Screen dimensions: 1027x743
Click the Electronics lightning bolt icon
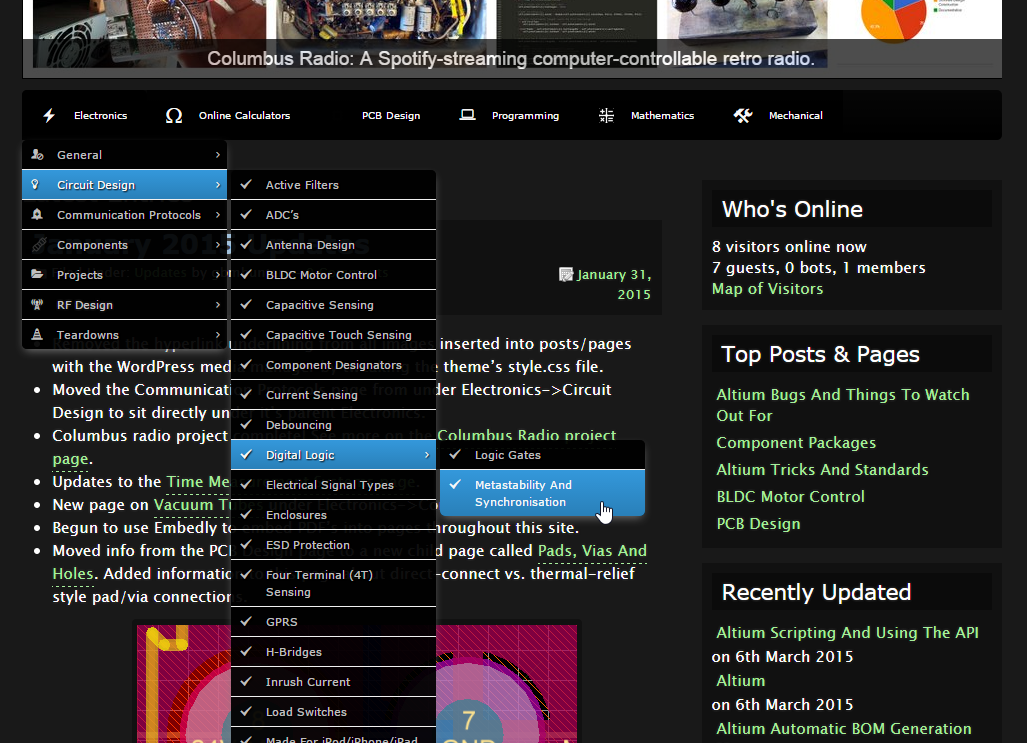pyautogui.click(x=49, y=116)
